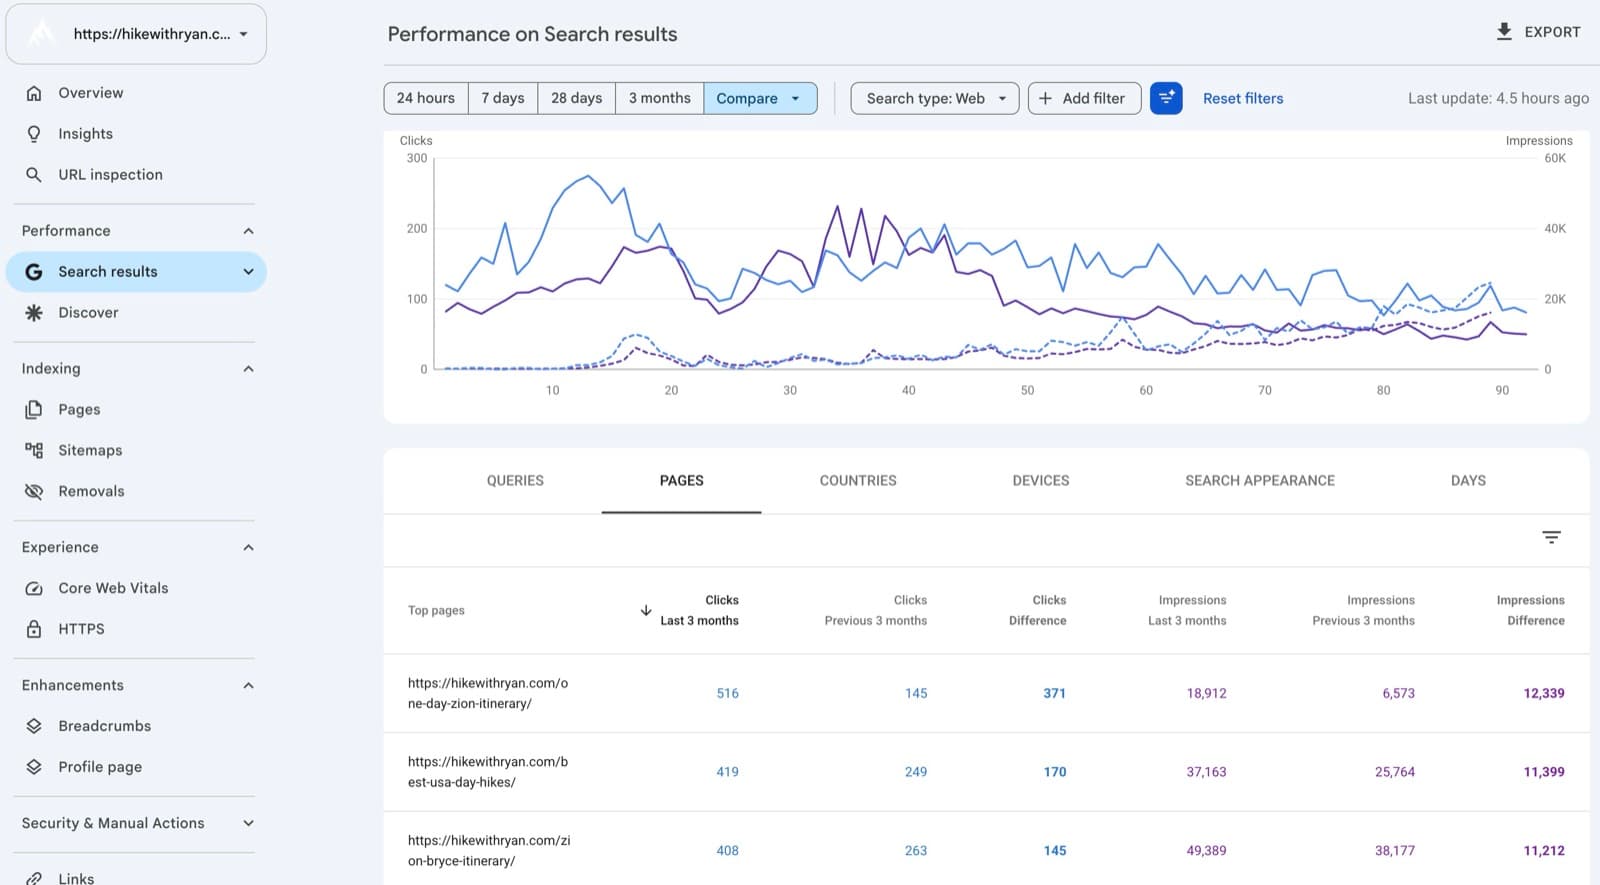
Task: Switch to the COUNTRIES tab
Action: [858, 481]
